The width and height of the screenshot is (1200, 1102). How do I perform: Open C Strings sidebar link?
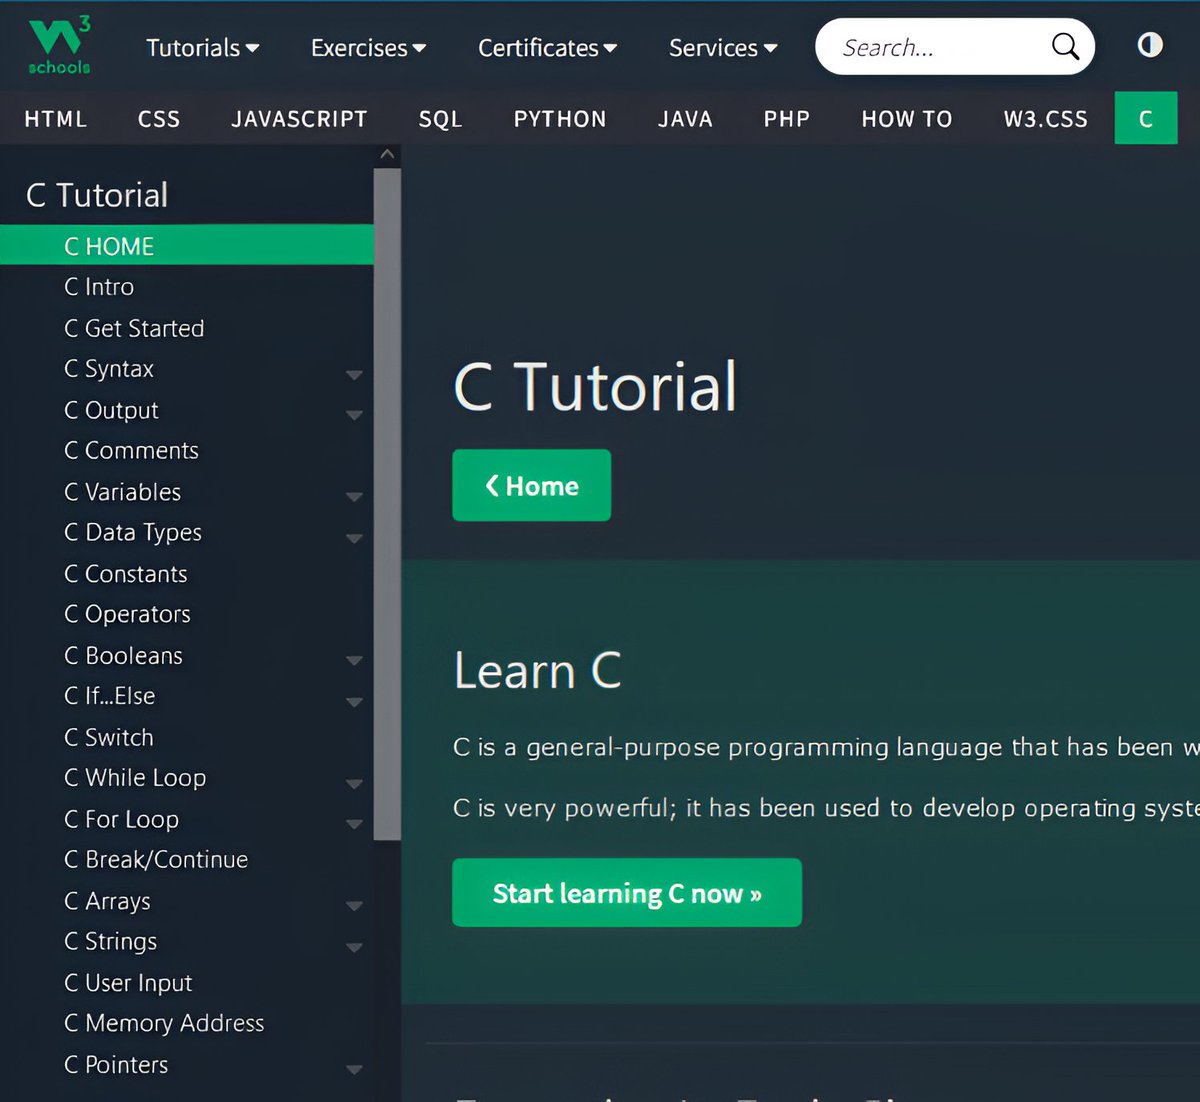click(x=111, y=942)
